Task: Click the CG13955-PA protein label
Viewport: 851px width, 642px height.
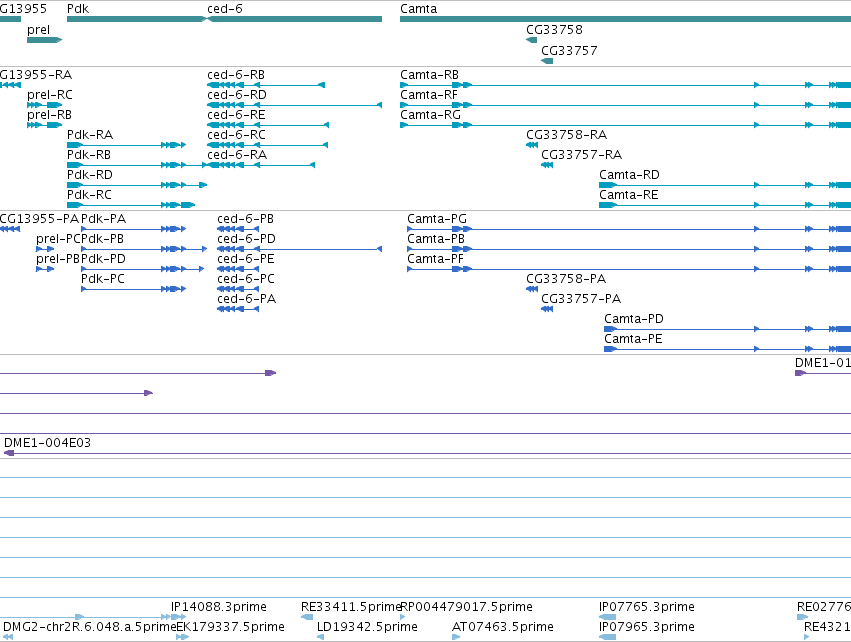Action: 40,219
